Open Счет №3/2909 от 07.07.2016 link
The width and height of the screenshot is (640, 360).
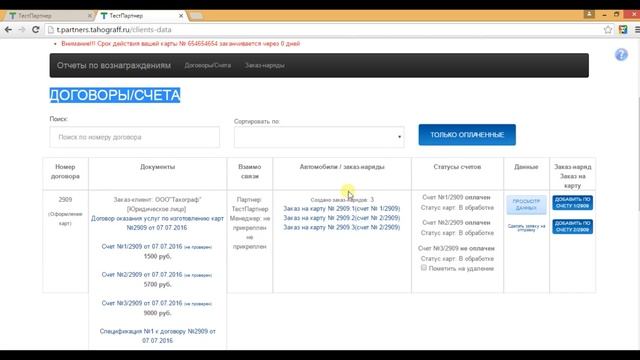(x=142, y=303)
